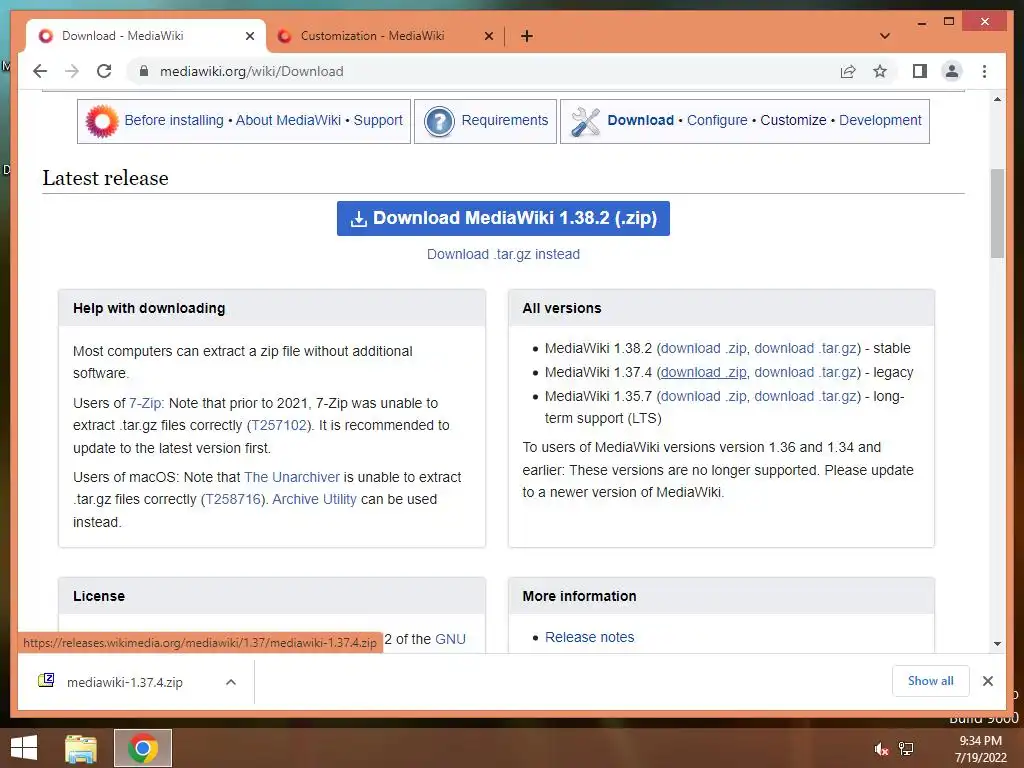Screen dimensions: 1024x768
Task: Click the scrollbar up arrow
Action: pos(997,99)
